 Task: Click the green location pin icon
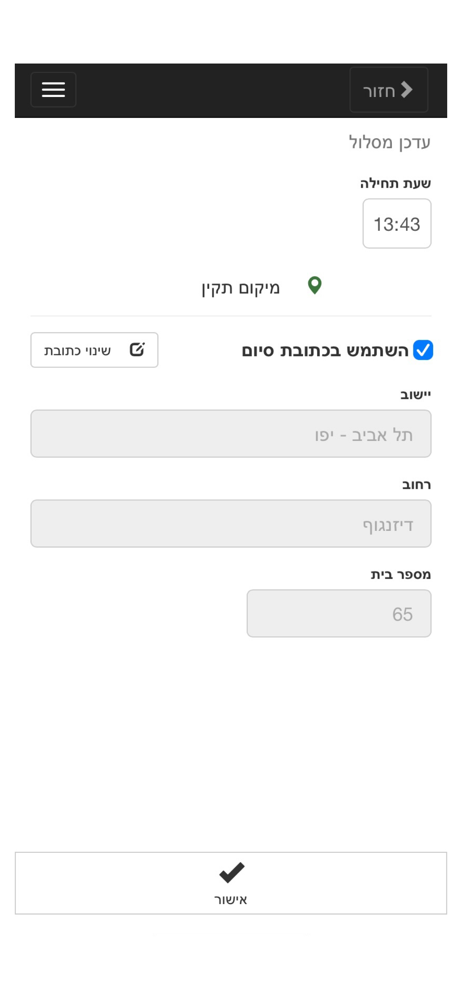click(x=314, y=286)
